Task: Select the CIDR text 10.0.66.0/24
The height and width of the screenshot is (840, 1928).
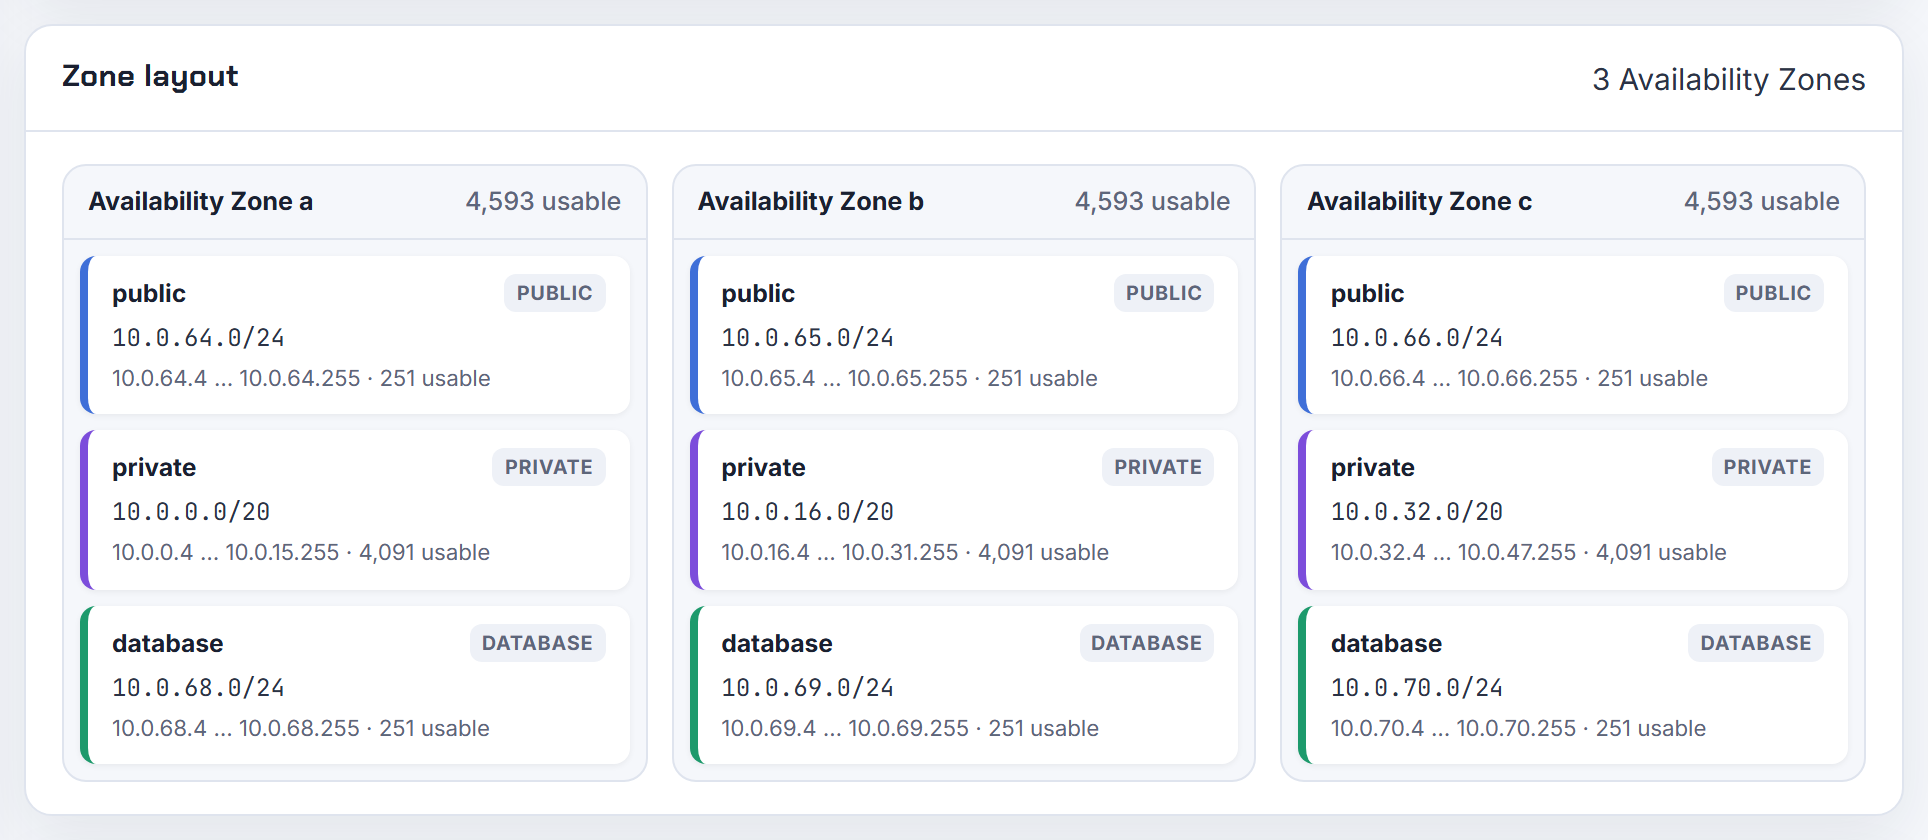Action: [1416, 338]
